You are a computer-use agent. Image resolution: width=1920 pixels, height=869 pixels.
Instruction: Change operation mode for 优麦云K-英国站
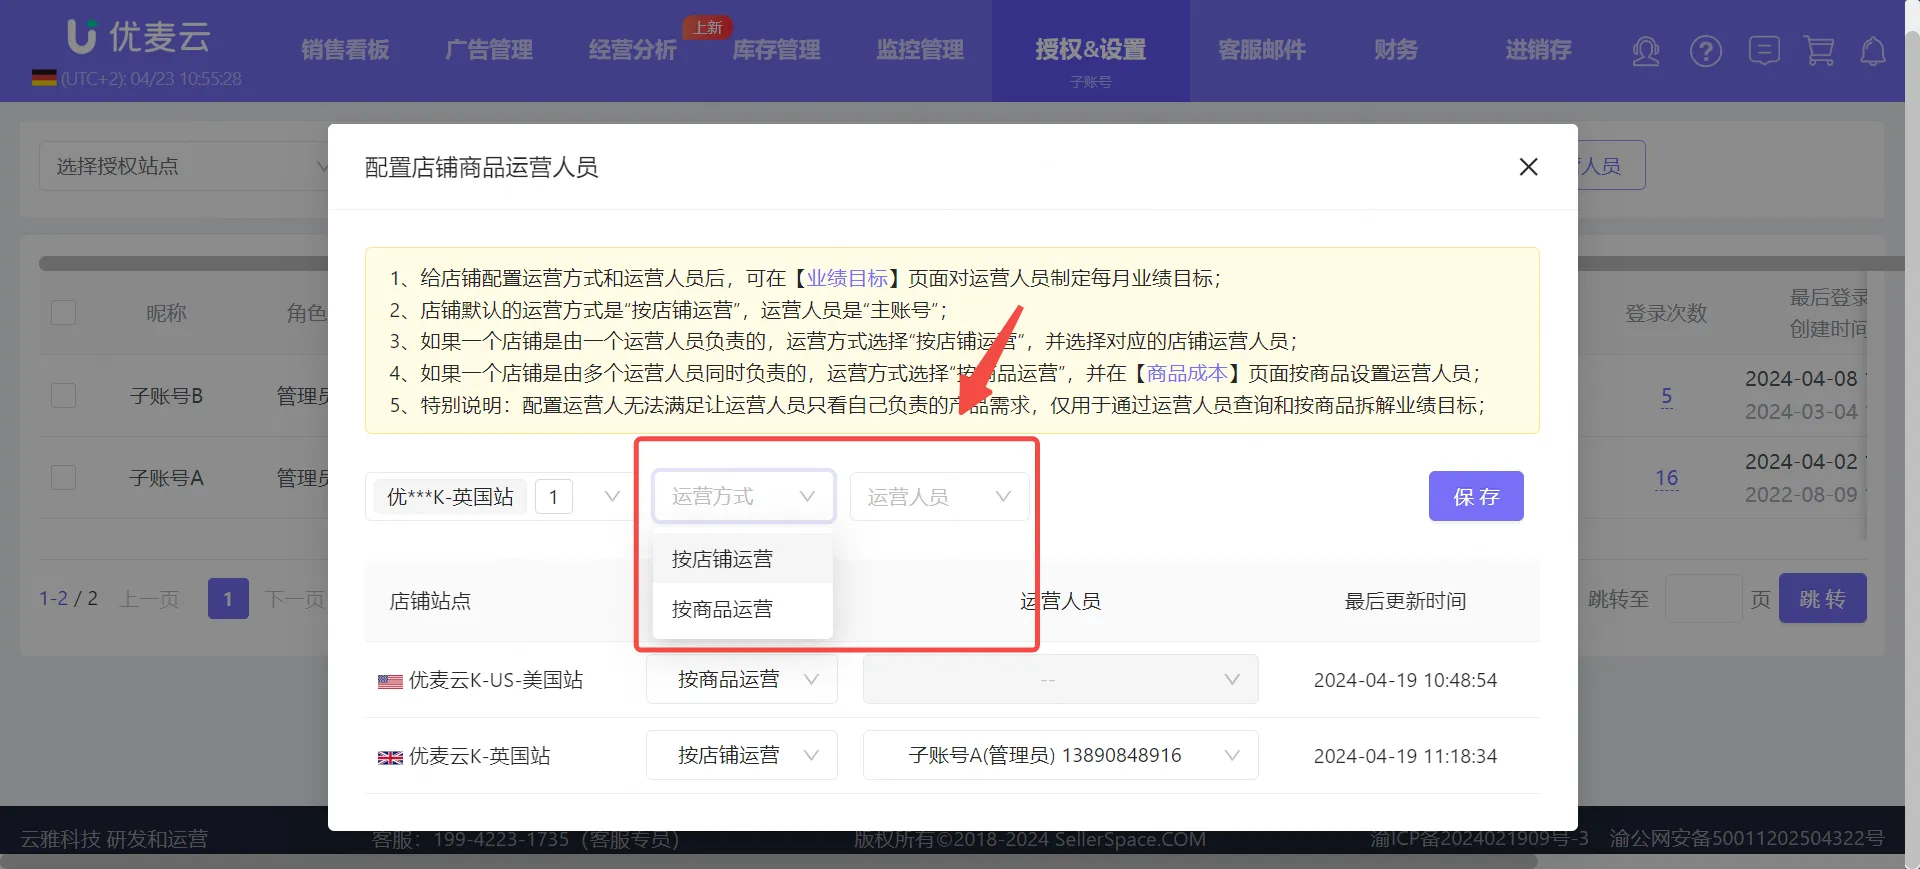[x=742, y=756]
